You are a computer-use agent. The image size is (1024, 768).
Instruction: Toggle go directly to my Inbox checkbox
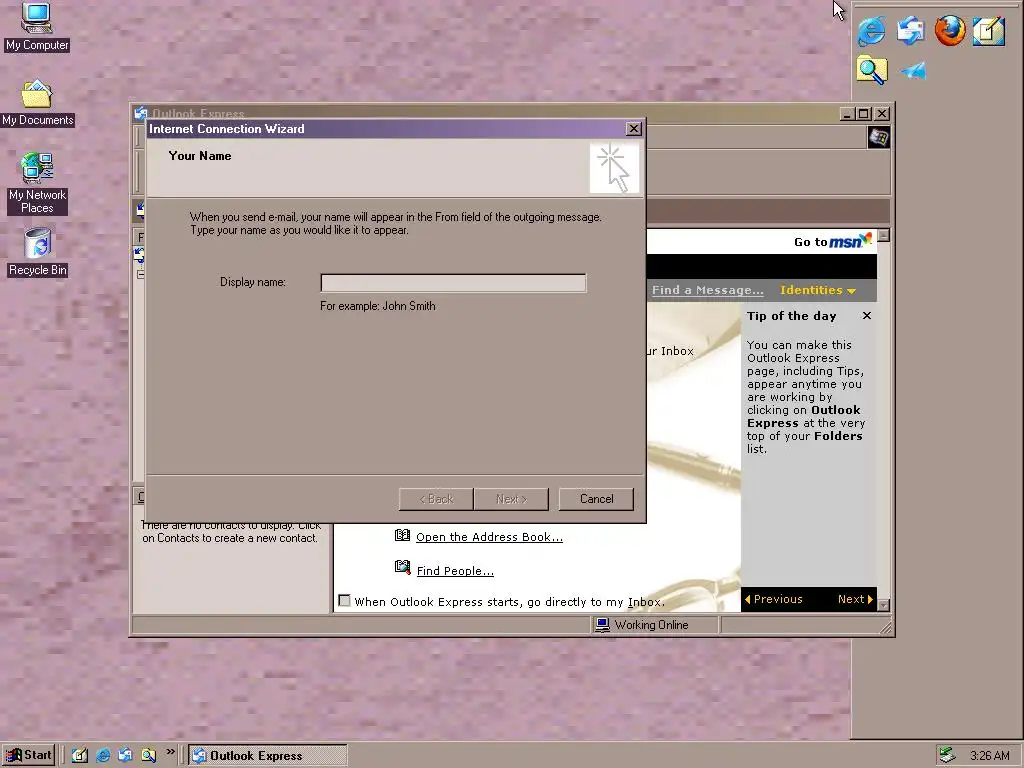(344, 601)
